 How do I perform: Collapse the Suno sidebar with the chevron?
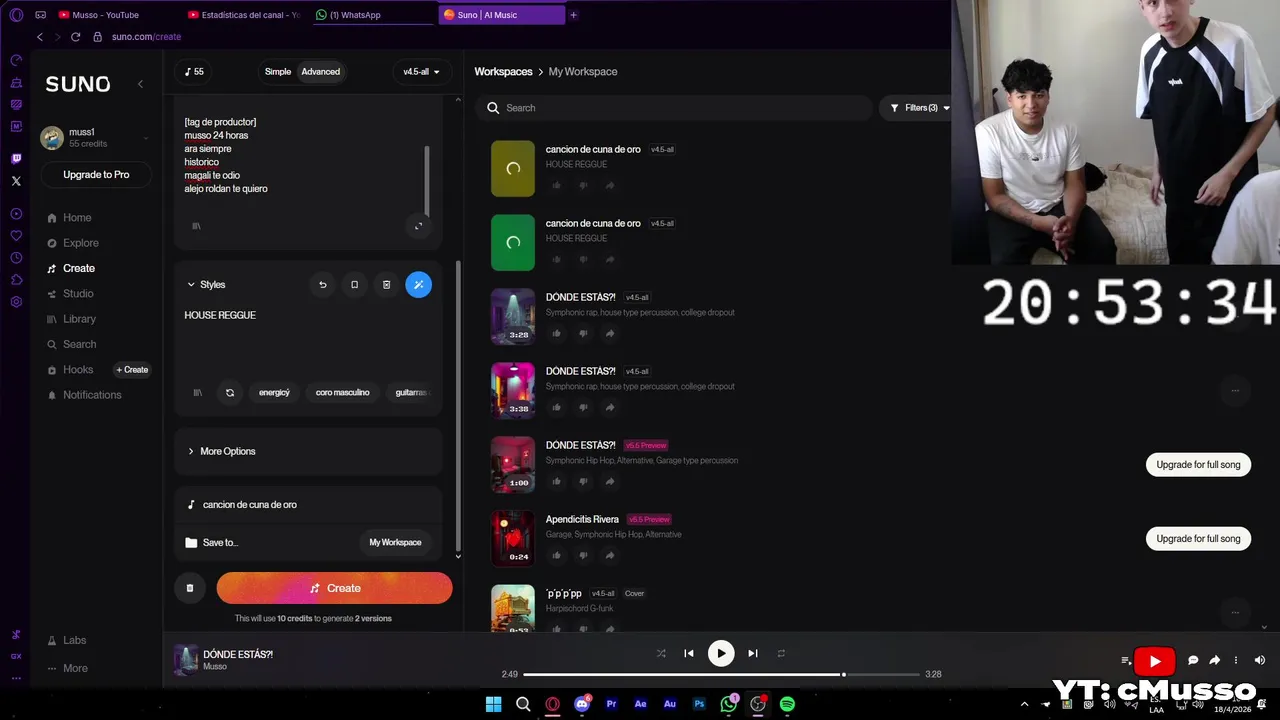point(140,84)
